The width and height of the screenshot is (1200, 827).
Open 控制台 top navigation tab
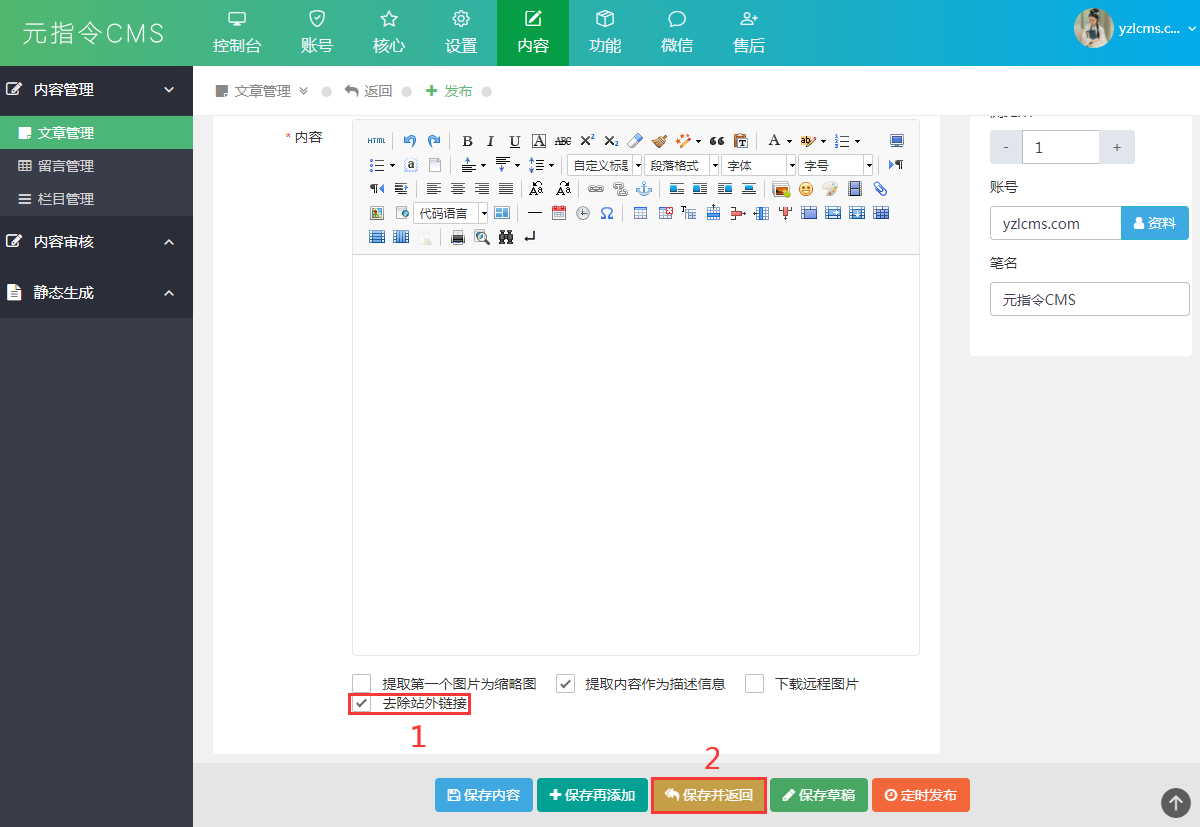coord(237,33)
